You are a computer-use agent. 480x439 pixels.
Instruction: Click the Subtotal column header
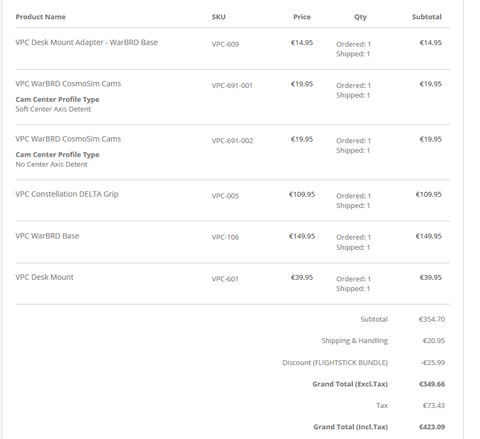(427, 17)
